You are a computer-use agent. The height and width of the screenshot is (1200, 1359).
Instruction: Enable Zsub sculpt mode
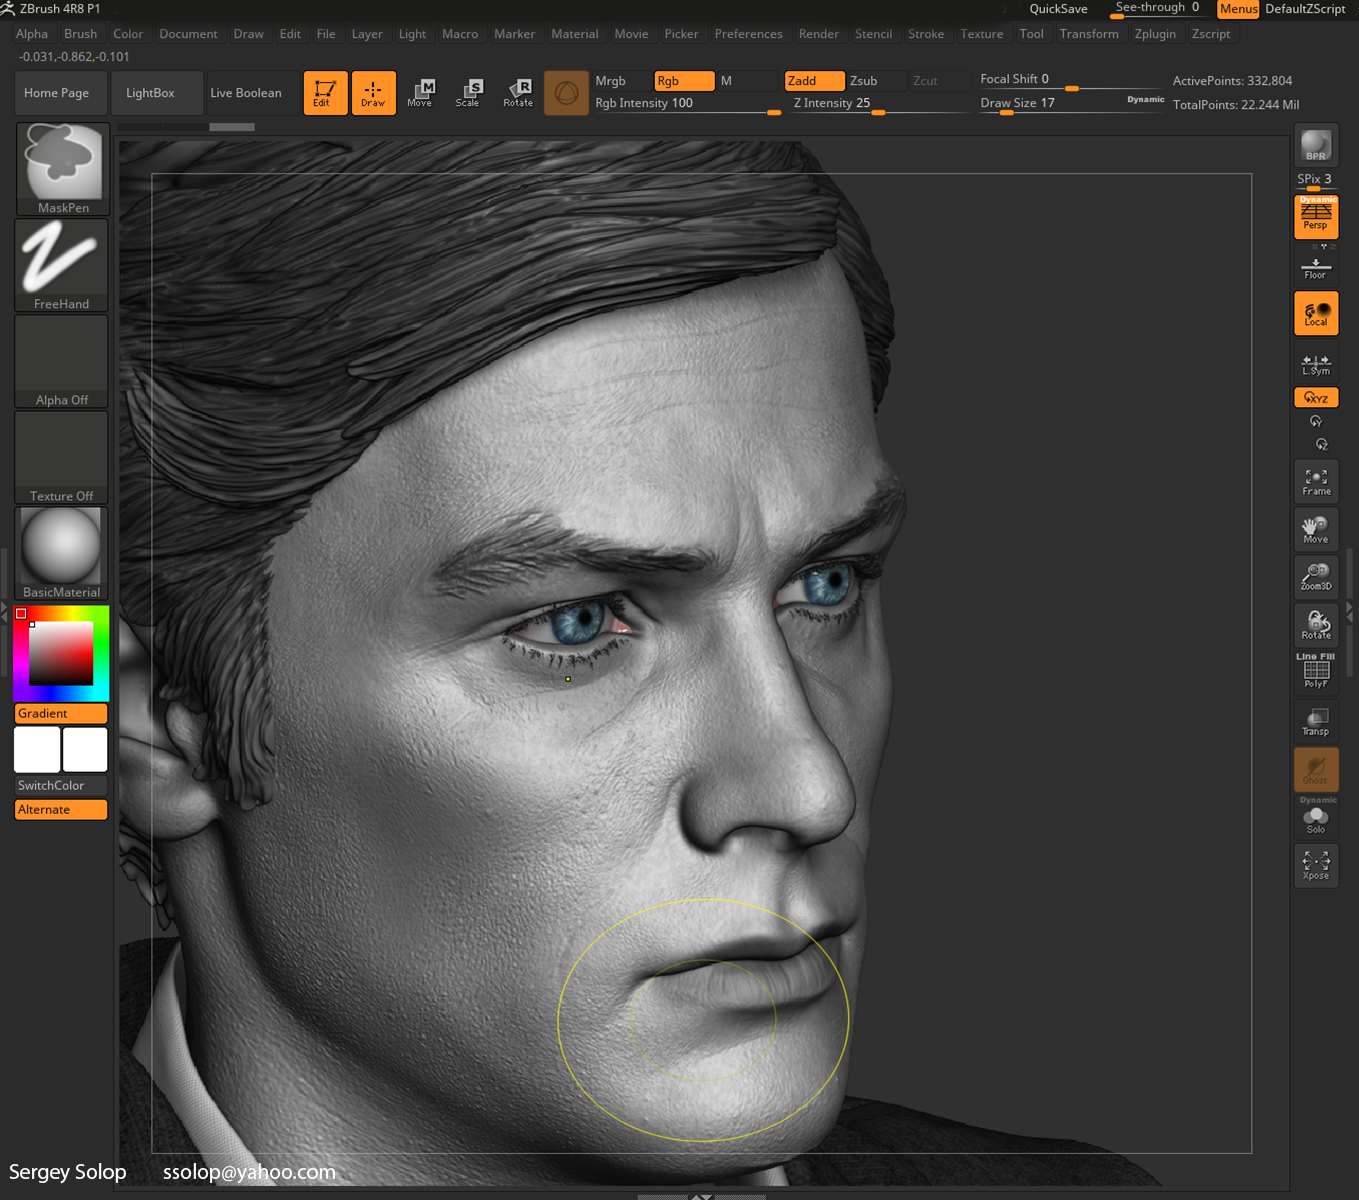[877, 81]
